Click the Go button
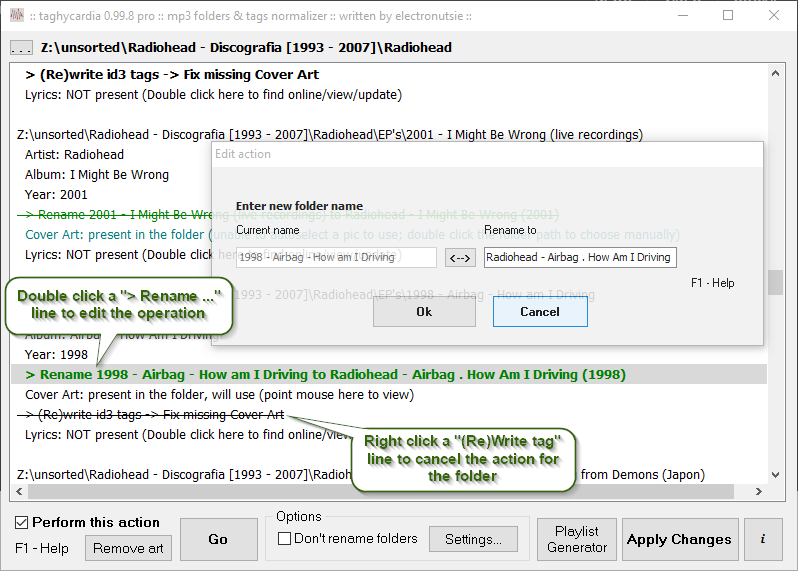 (218, 539)
